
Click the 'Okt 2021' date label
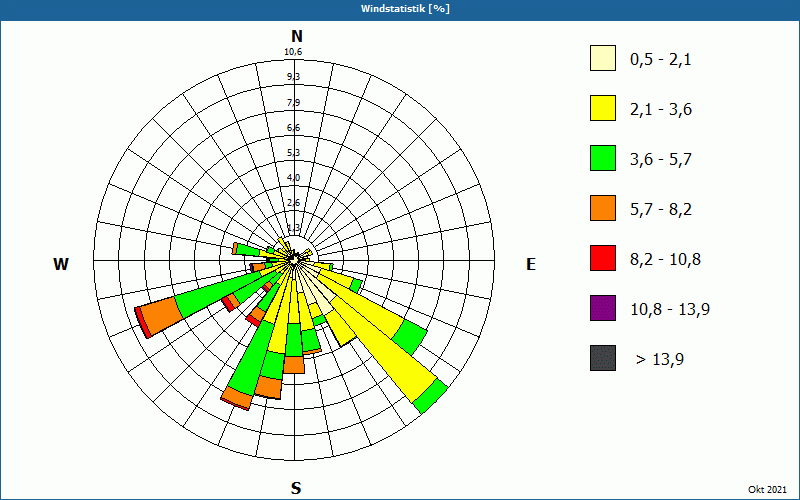pos(767,489)
